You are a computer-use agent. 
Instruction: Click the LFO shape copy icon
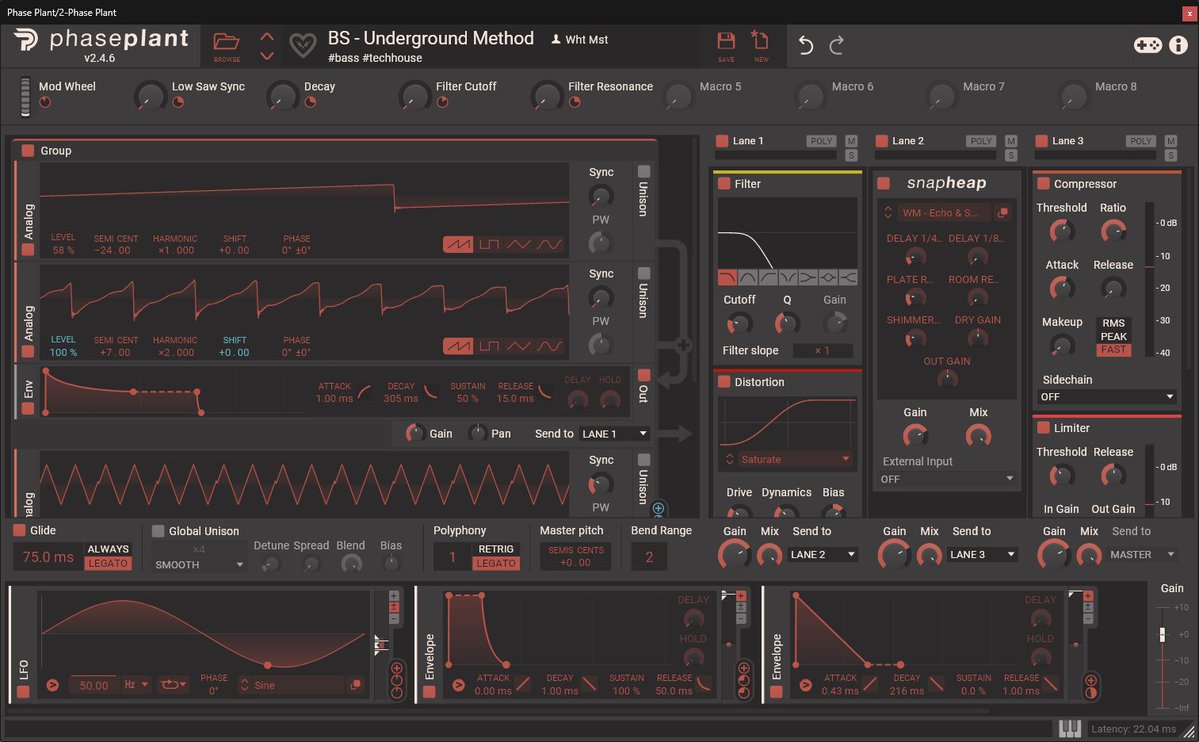point(355,685)
